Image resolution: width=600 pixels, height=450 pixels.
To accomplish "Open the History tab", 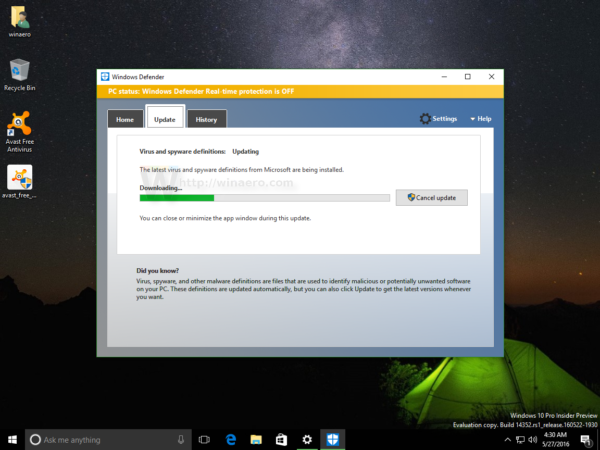I will [x=206, y=119].
